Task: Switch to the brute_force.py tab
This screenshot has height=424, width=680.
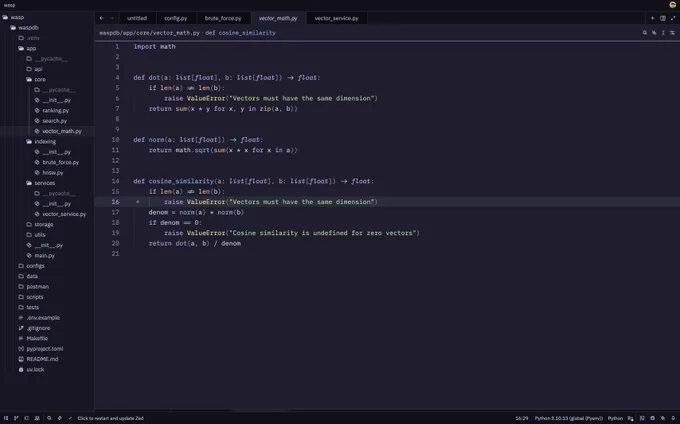Action: [x=223, y=18]
